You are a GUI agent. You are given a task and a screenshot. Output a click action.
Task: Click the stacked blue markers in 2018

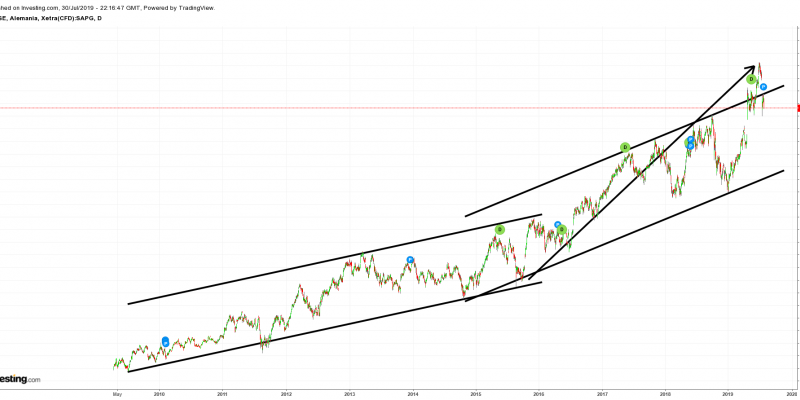[690, 143]
